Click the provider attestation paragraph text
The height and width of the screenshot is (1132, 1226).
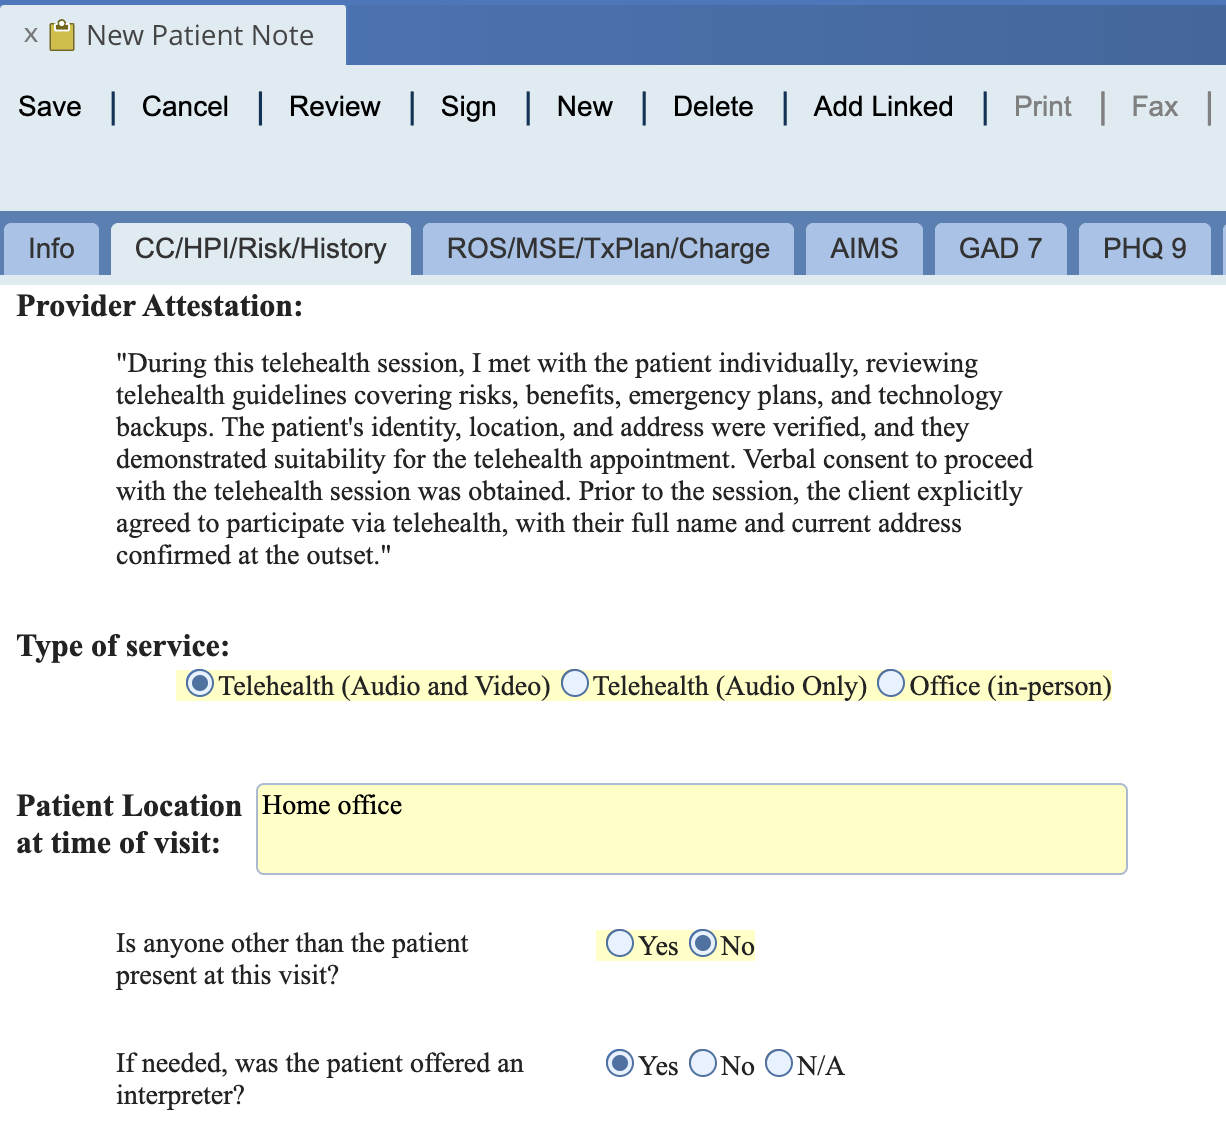point(574,459)
